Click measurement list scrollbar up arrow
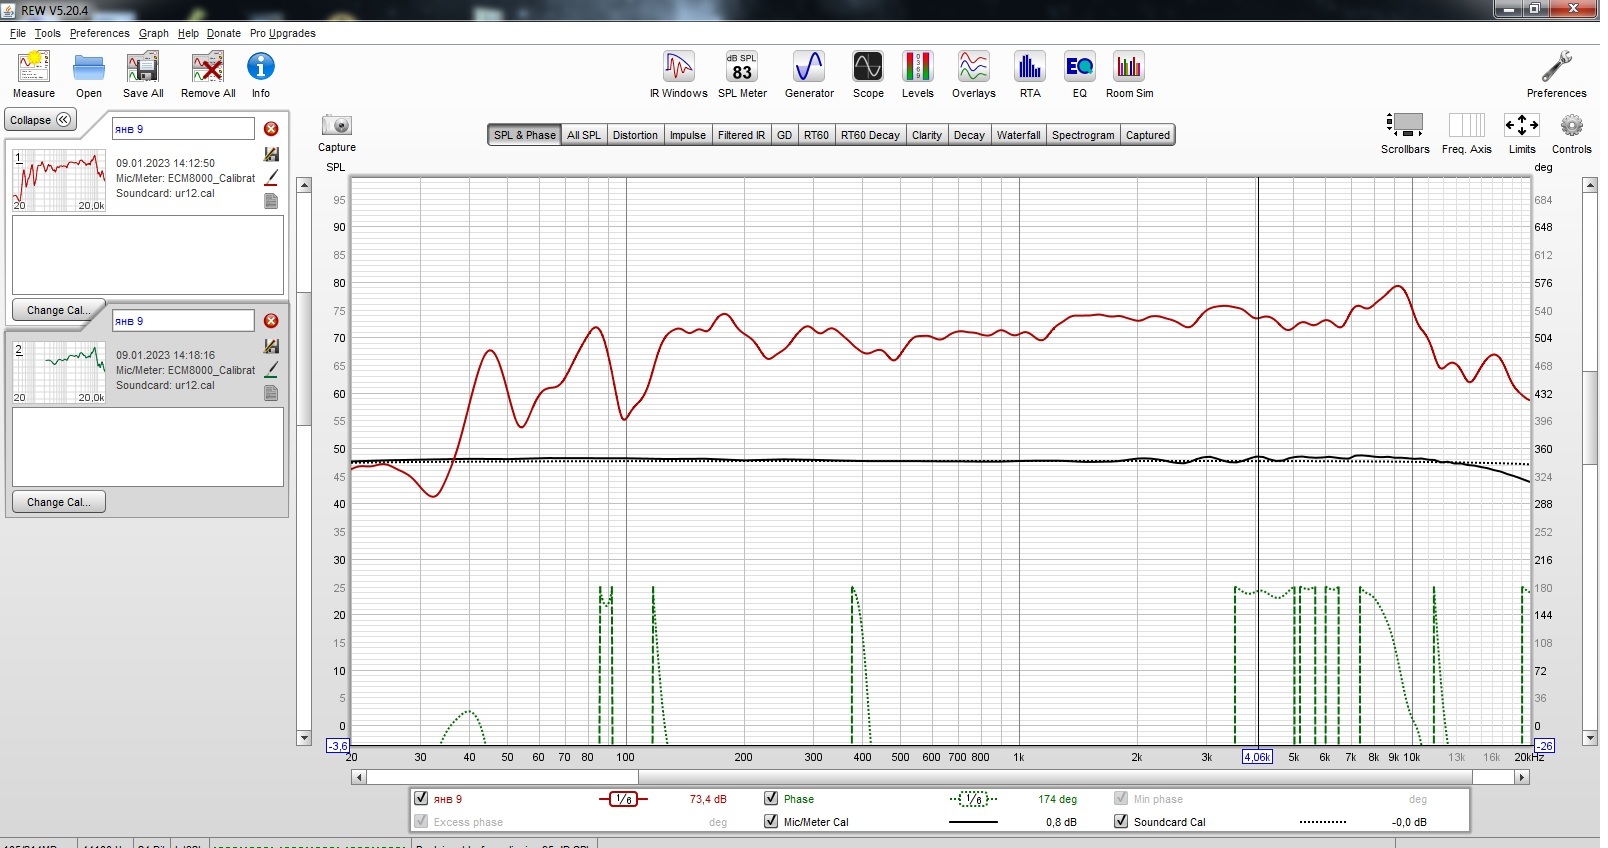 click(304, 185)
